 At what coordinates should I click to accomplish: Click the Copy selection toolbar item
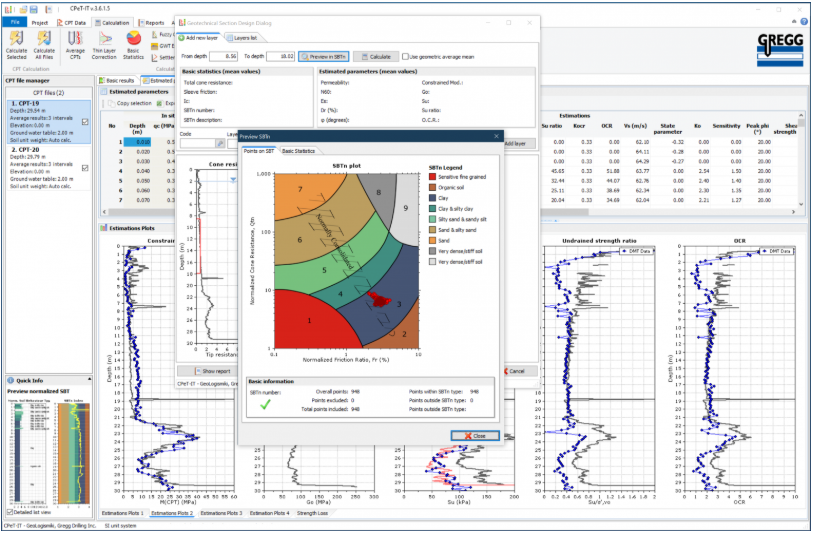pos(130,103)
